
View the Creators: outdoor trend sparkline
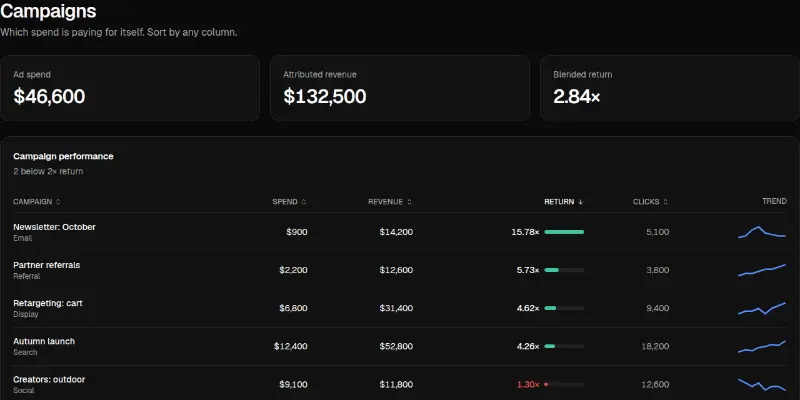[762, 384]
